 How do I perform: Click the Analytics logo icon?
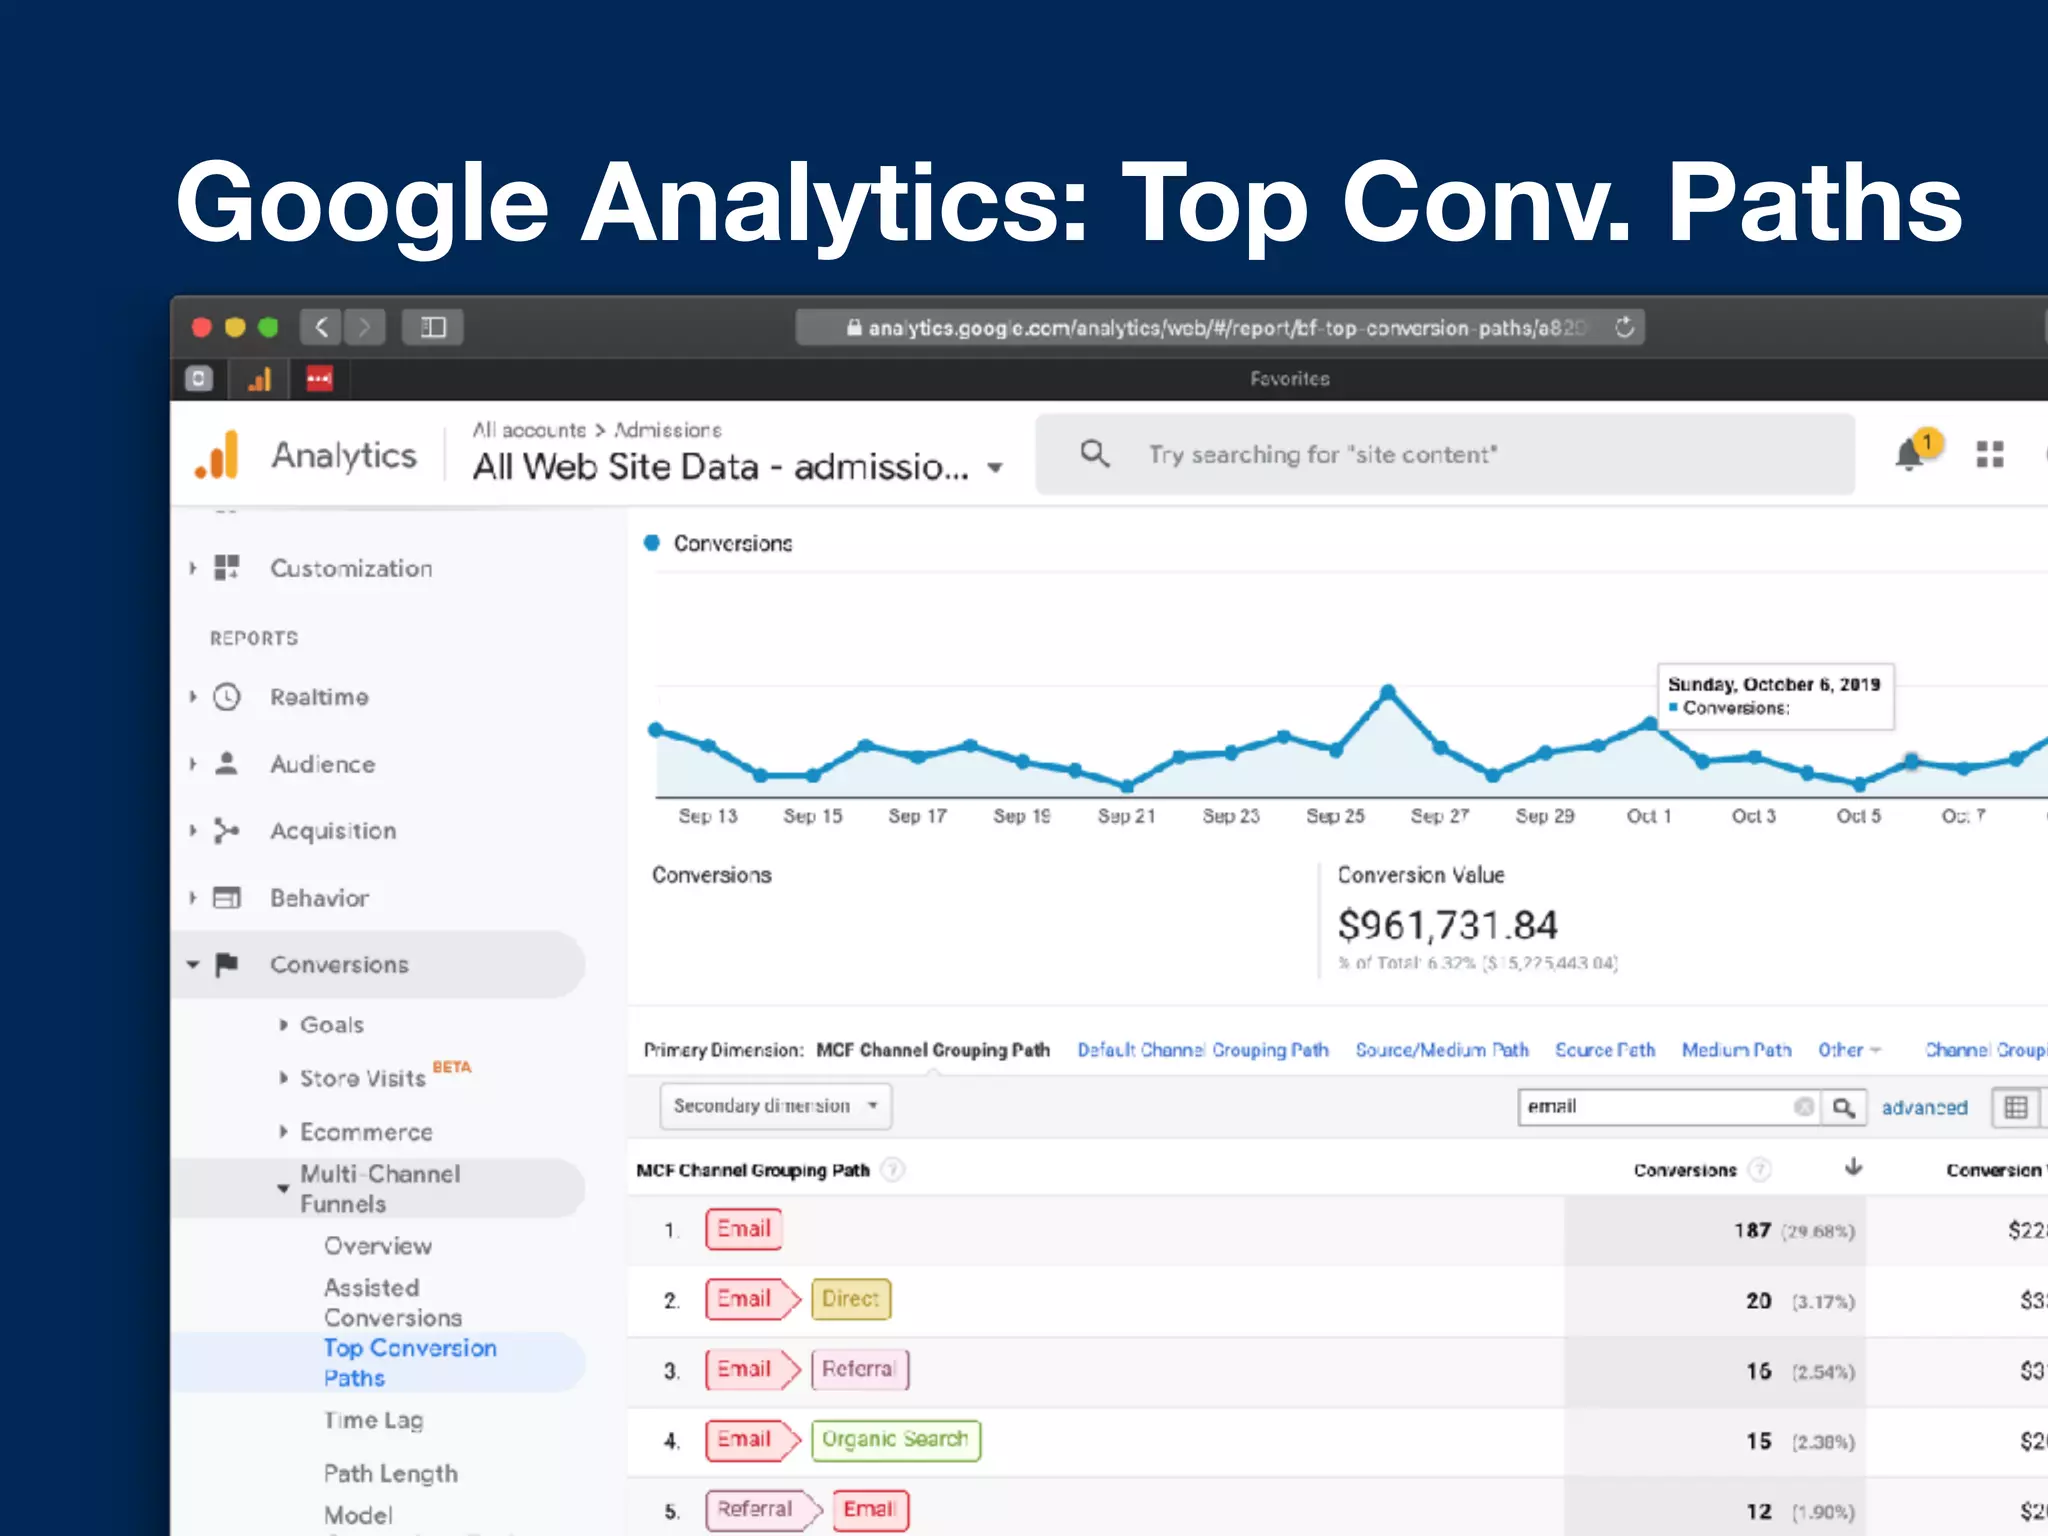[218, 456]
